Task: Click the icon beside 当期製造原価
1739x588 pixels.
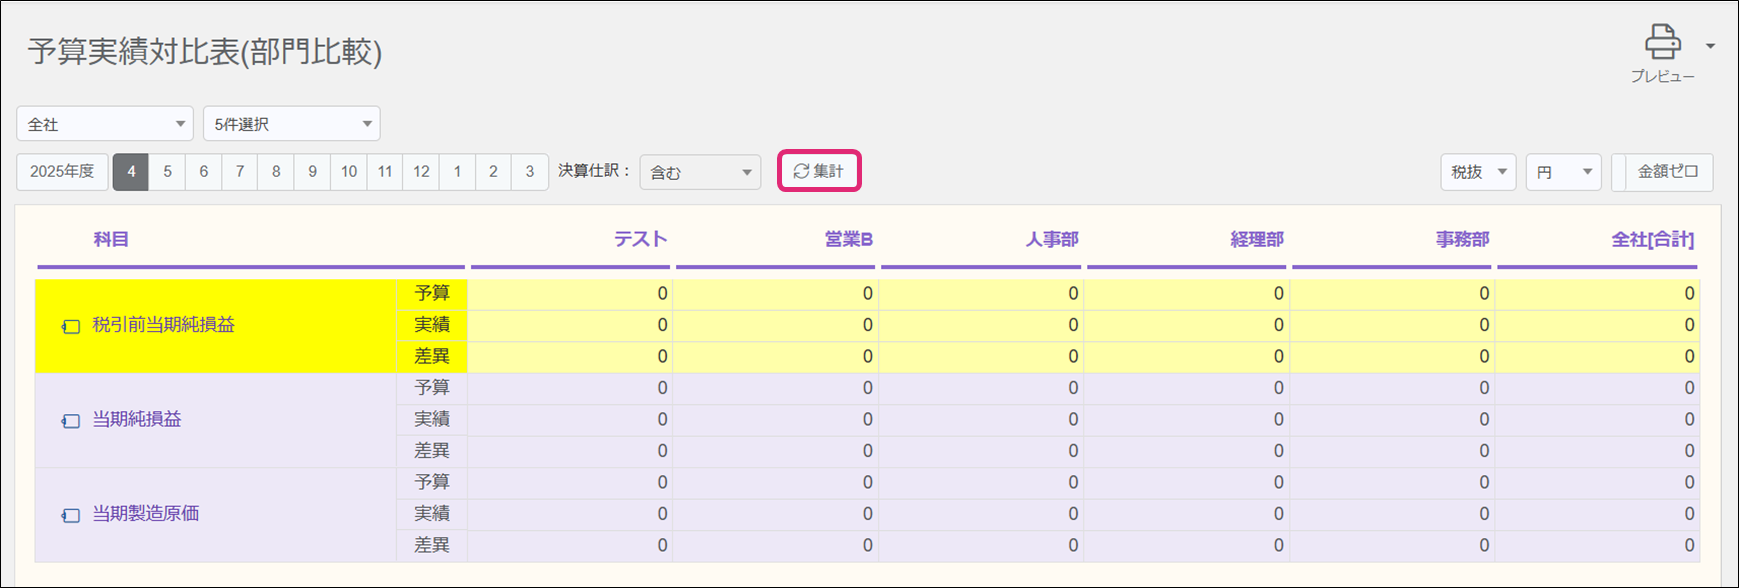Action: [71, 515]
